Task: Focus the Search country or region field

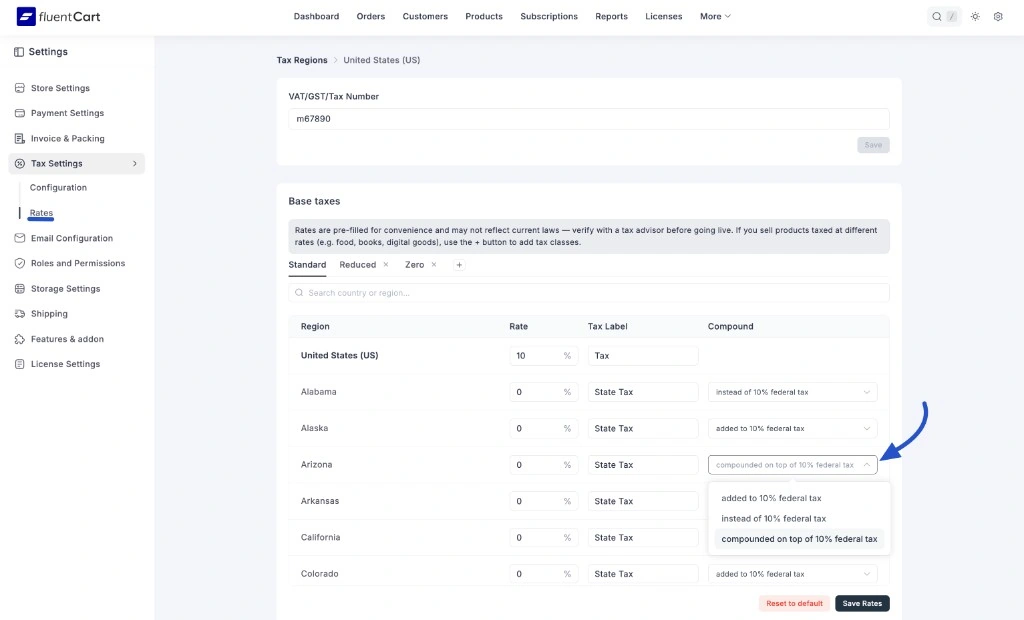Action: (x=588, y=293)
